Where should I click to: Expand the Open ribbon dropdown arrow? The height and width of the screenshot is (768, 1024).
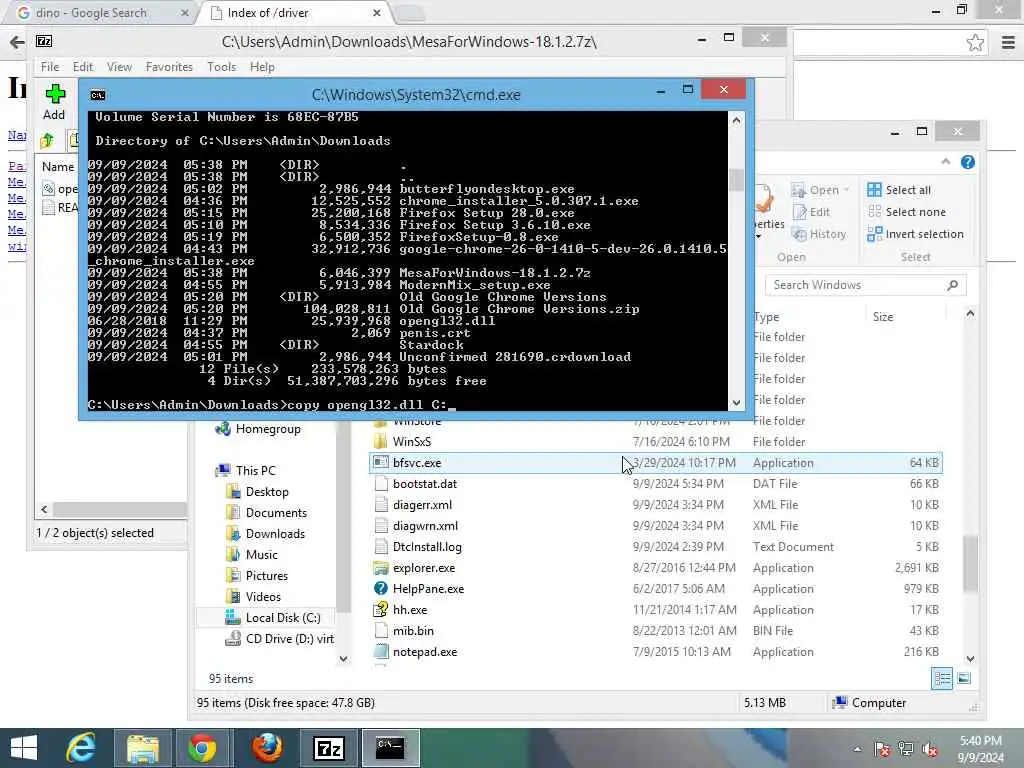pyautogui.click(x=846, y=190)
